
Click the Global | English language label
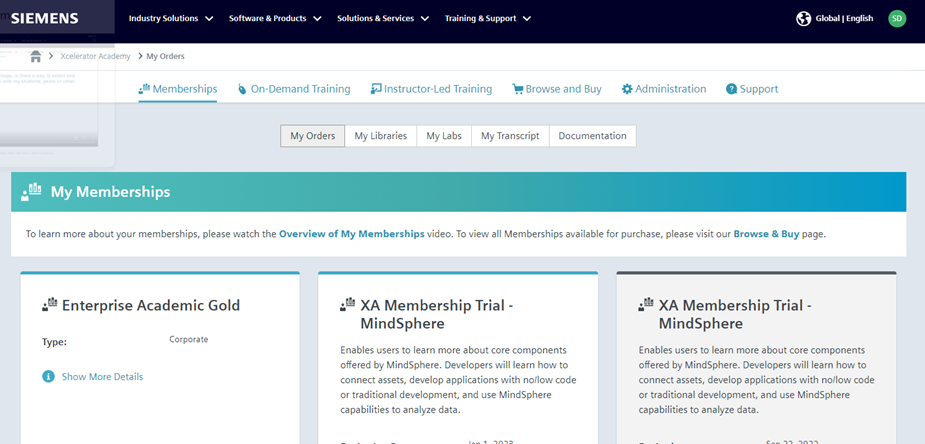point(844,18)
